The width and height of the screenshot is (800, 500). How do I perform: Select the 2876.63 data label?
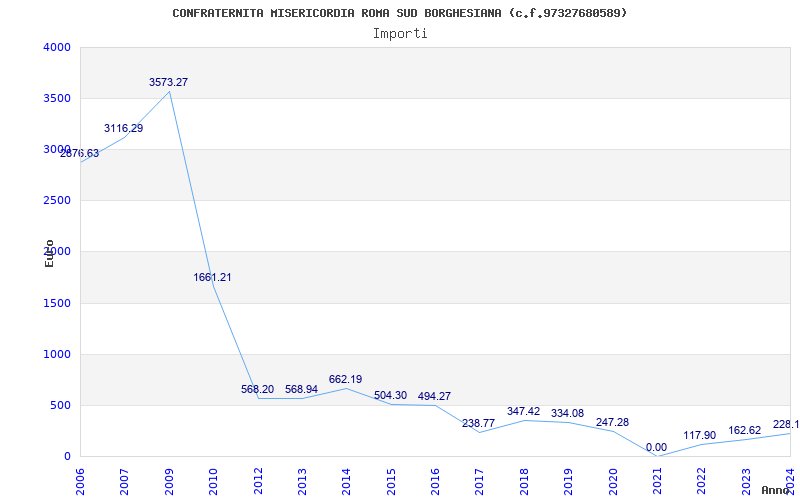coord(80,154)
